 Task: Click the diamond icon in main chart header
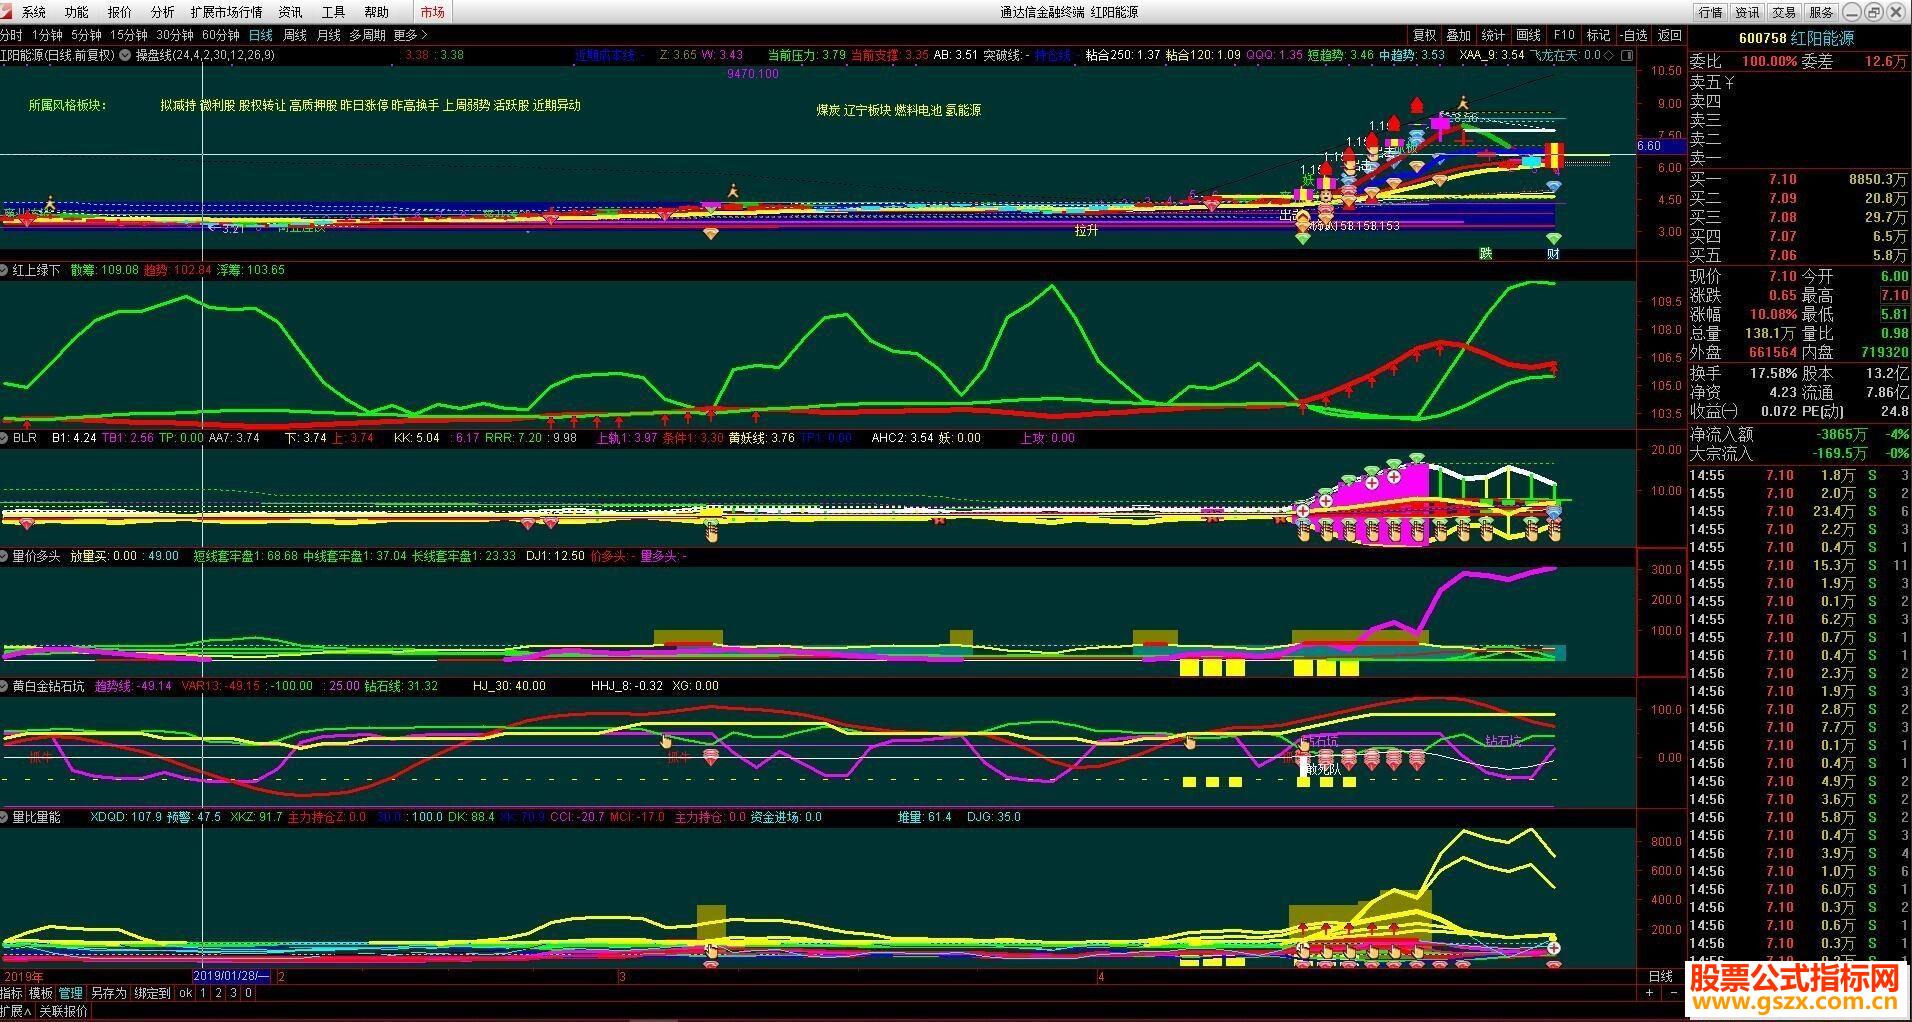click(1607, 56)
